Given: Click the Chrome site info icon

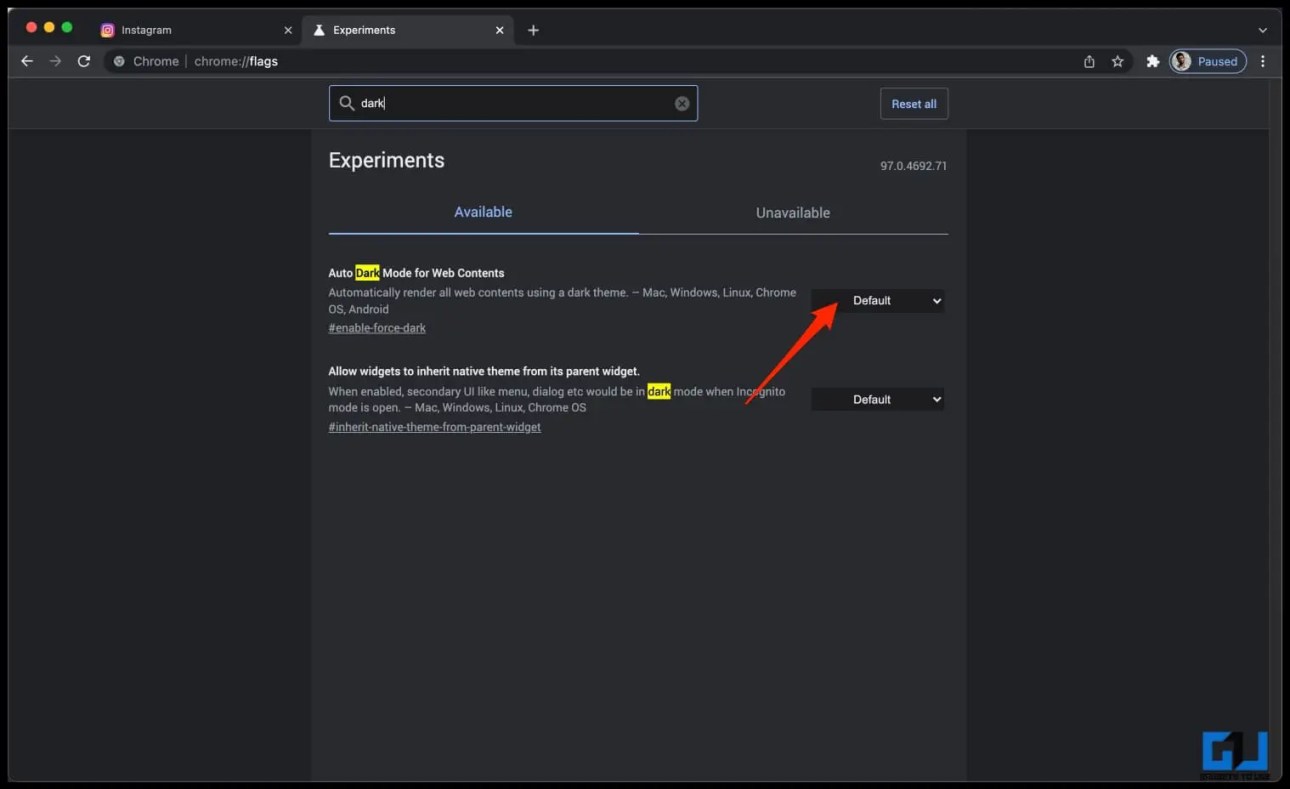Looking at the screenshot, I should pyautogui.click(x=119, y=61).
